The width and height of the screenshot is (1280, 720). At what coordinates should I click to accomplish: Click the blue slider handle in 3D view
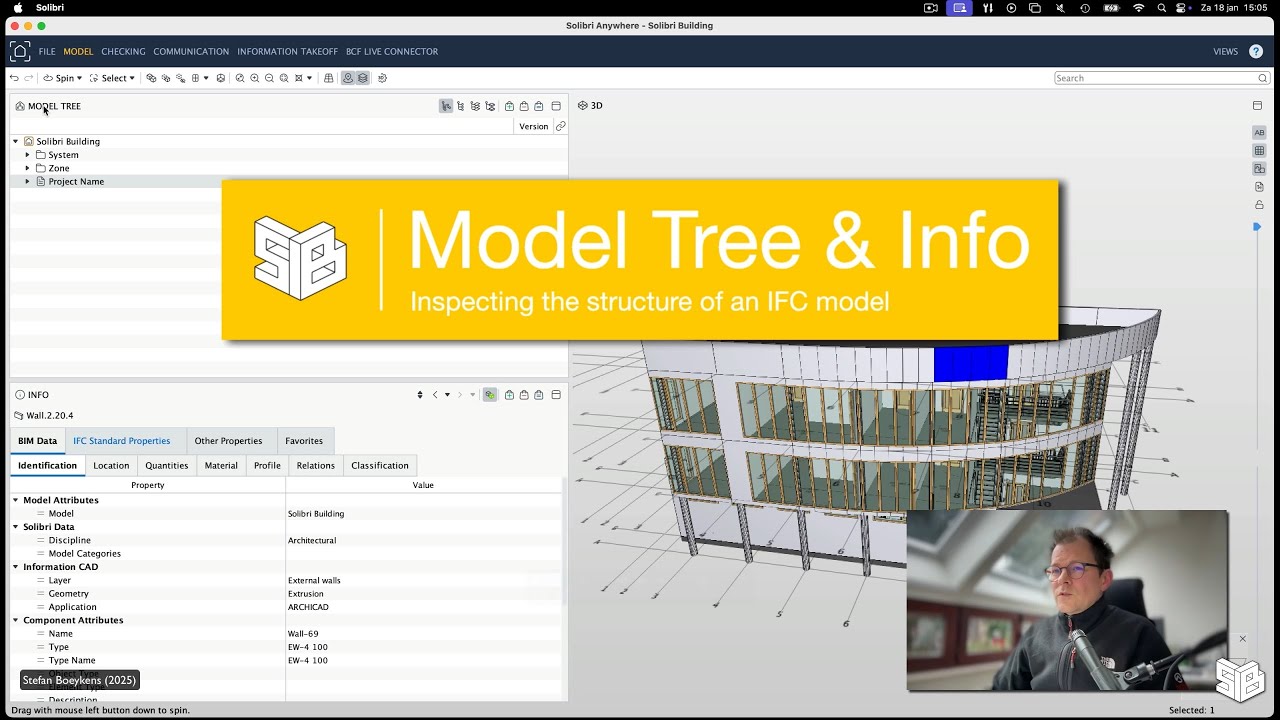click(1257, 227)
